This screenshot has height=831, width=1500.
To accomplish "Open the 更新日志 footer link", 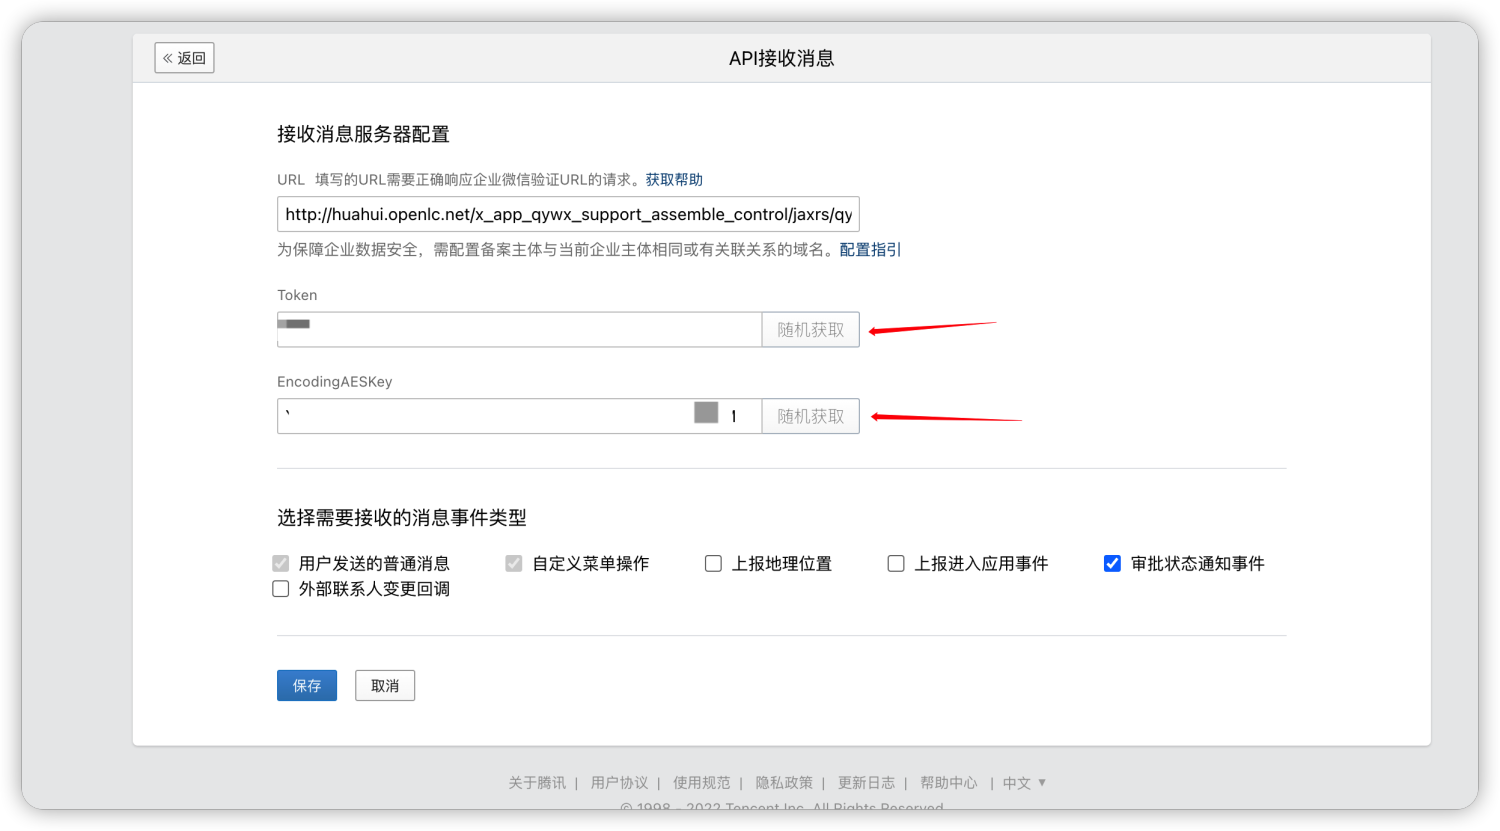I will coord(866,783).
